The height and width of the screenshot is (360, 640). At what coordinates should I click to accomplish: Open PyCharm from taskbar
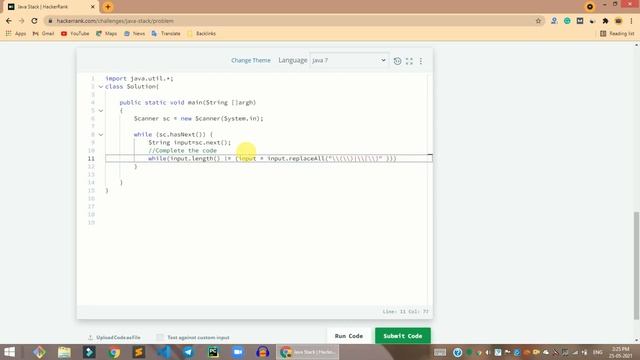(x=213, y=352)
